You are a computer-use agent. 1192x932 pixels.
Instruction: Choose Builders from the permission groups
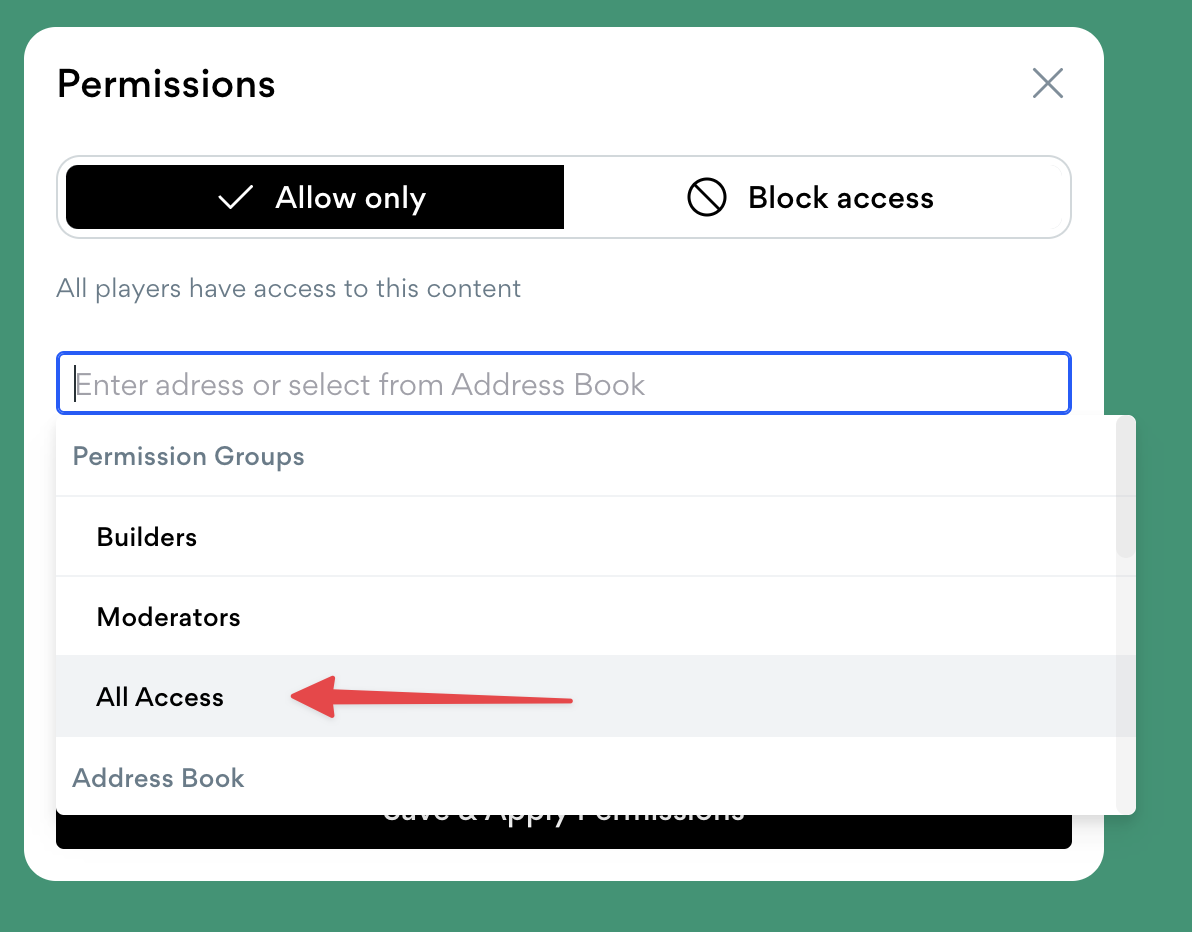[147, 537]
